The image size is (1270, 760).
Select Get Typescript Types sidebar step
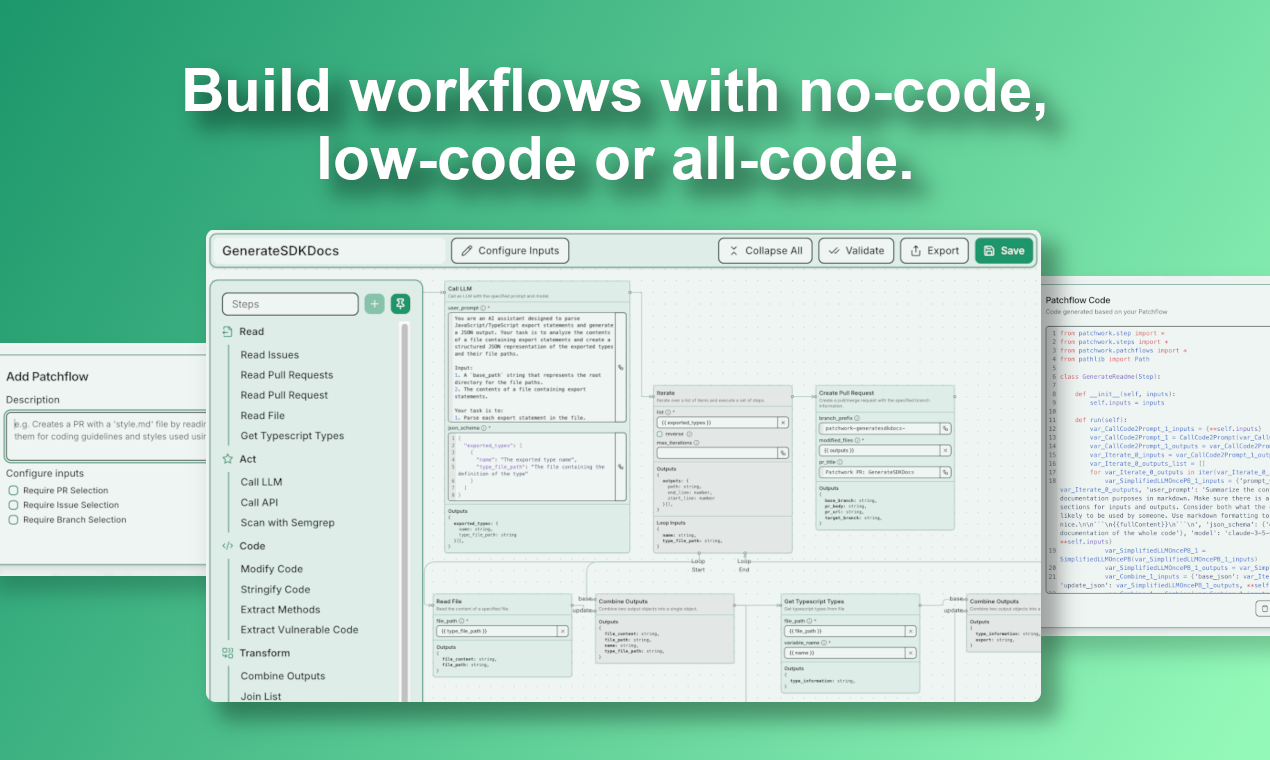pyautogui.click(x=292, y=436)
